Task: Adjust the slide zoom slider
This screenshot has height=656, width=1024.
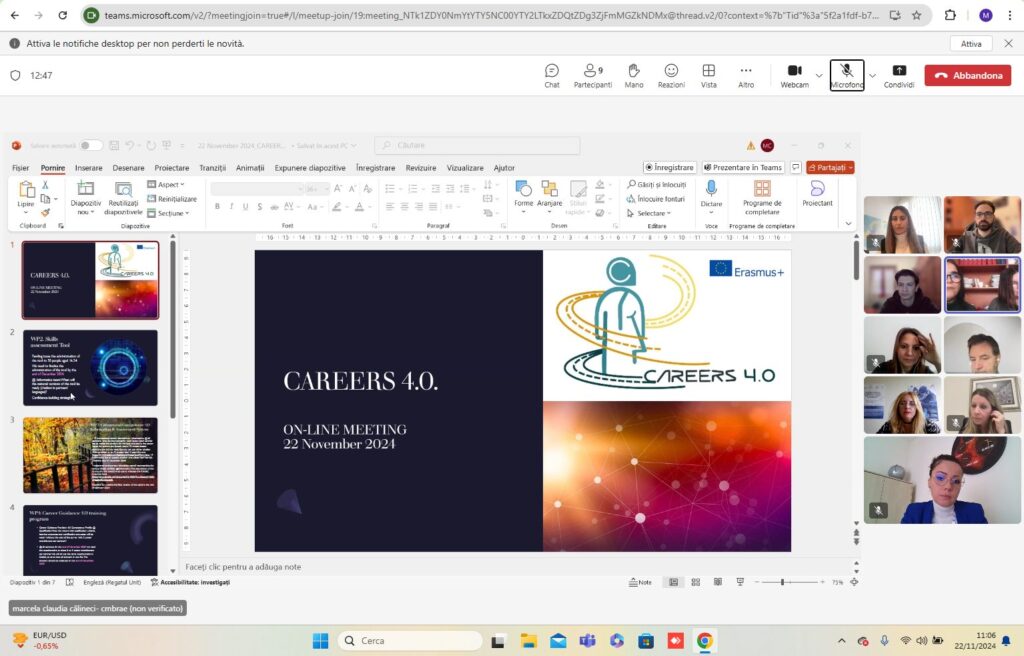Action: tap(782, 582)
